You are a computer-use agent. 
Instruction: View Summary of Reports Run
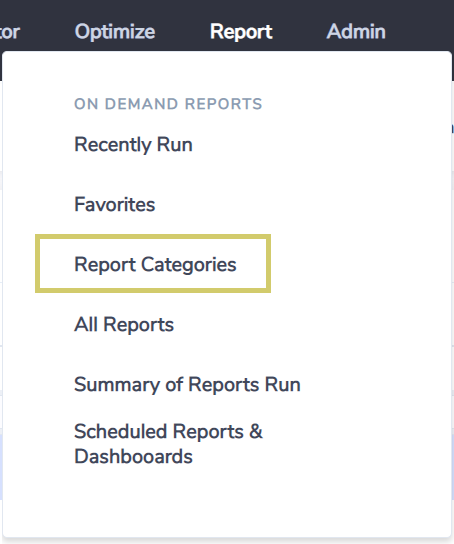187,385
